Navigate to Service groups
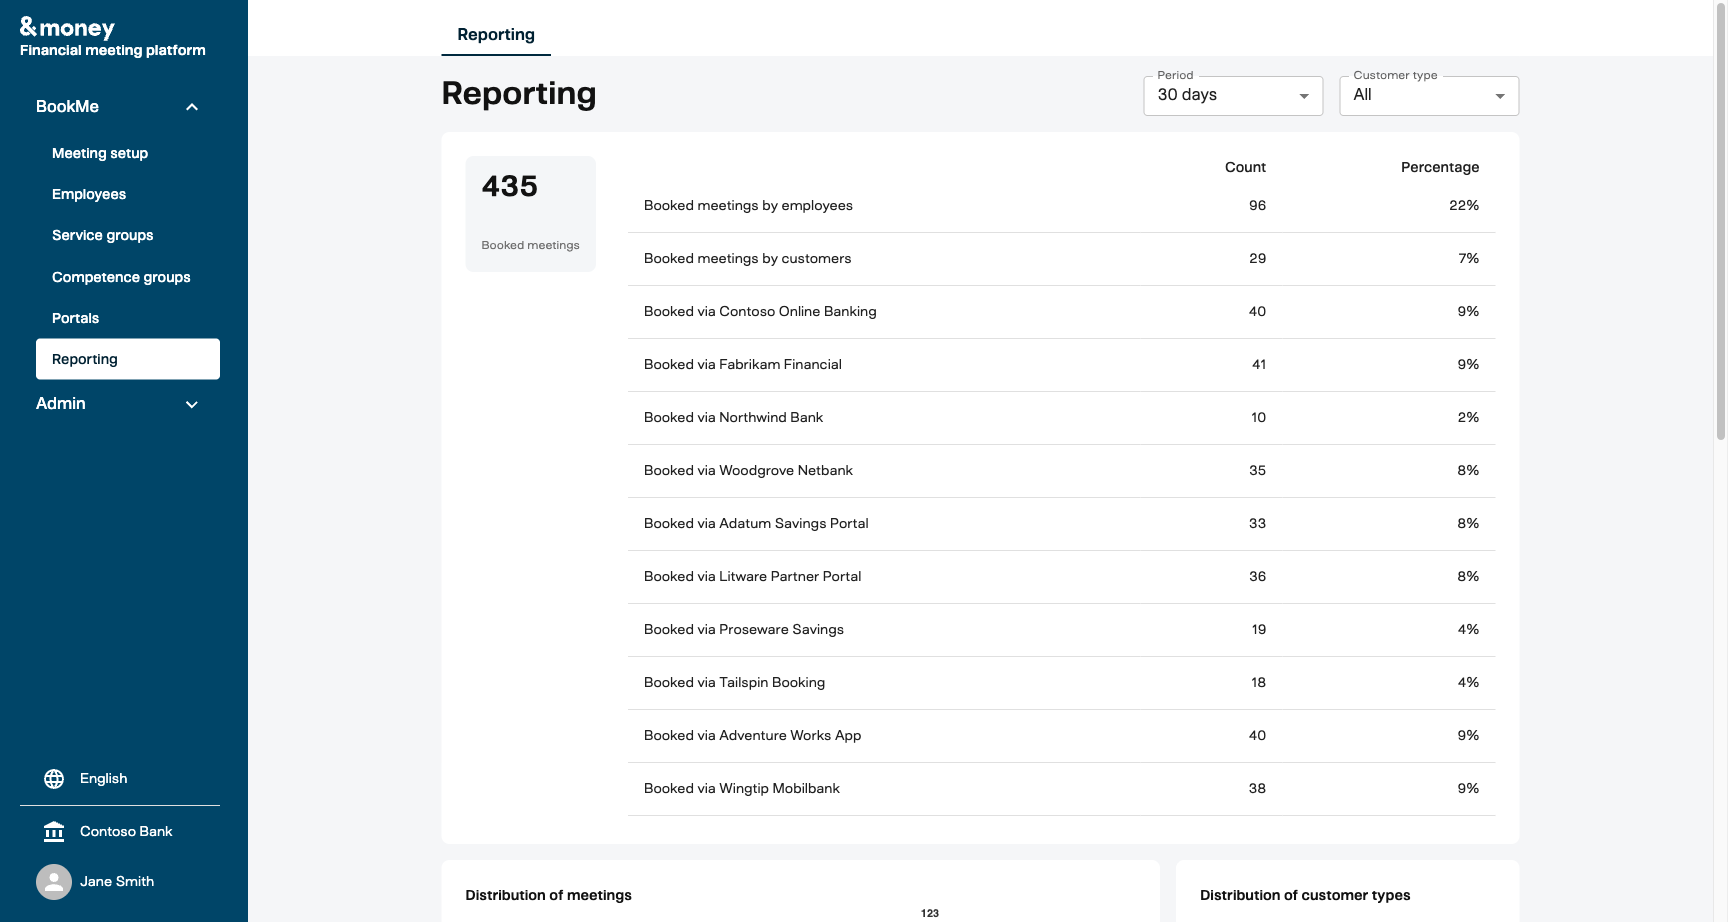This screenshot has width=1728, height=922. click(102, 235)
